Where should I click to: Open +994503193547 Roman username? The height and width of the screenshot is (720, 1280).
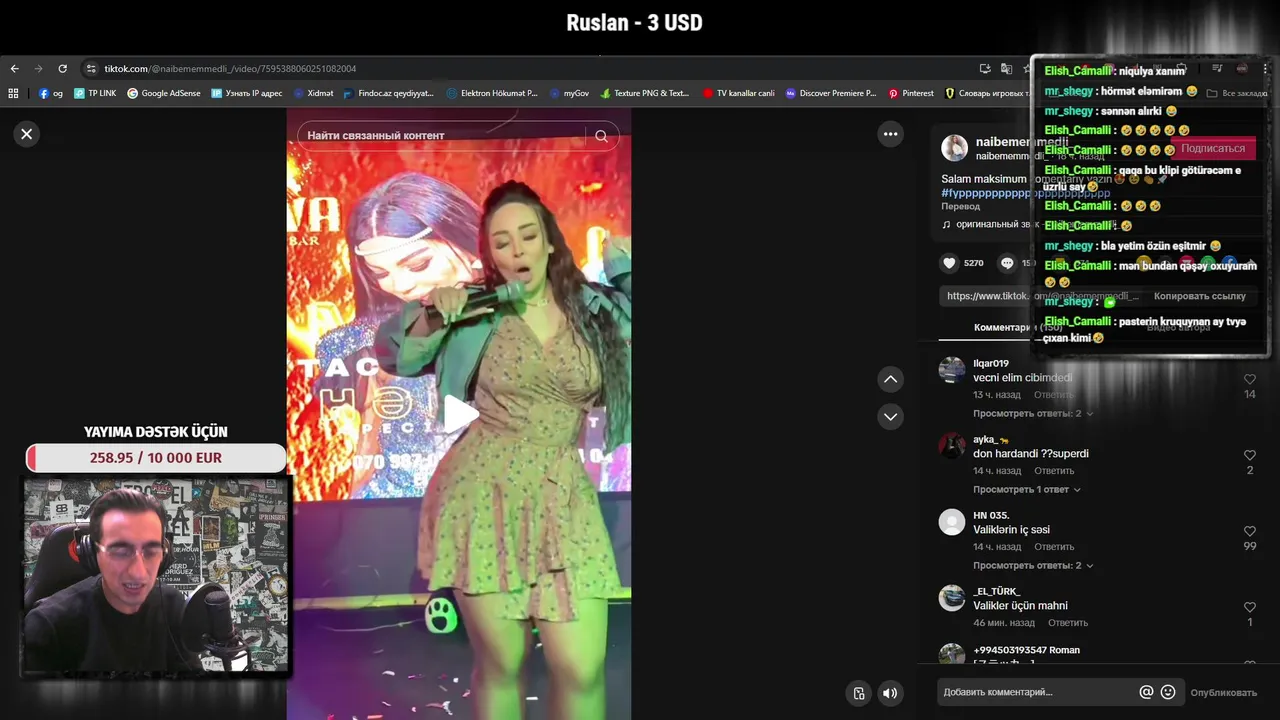point(1026,650)
